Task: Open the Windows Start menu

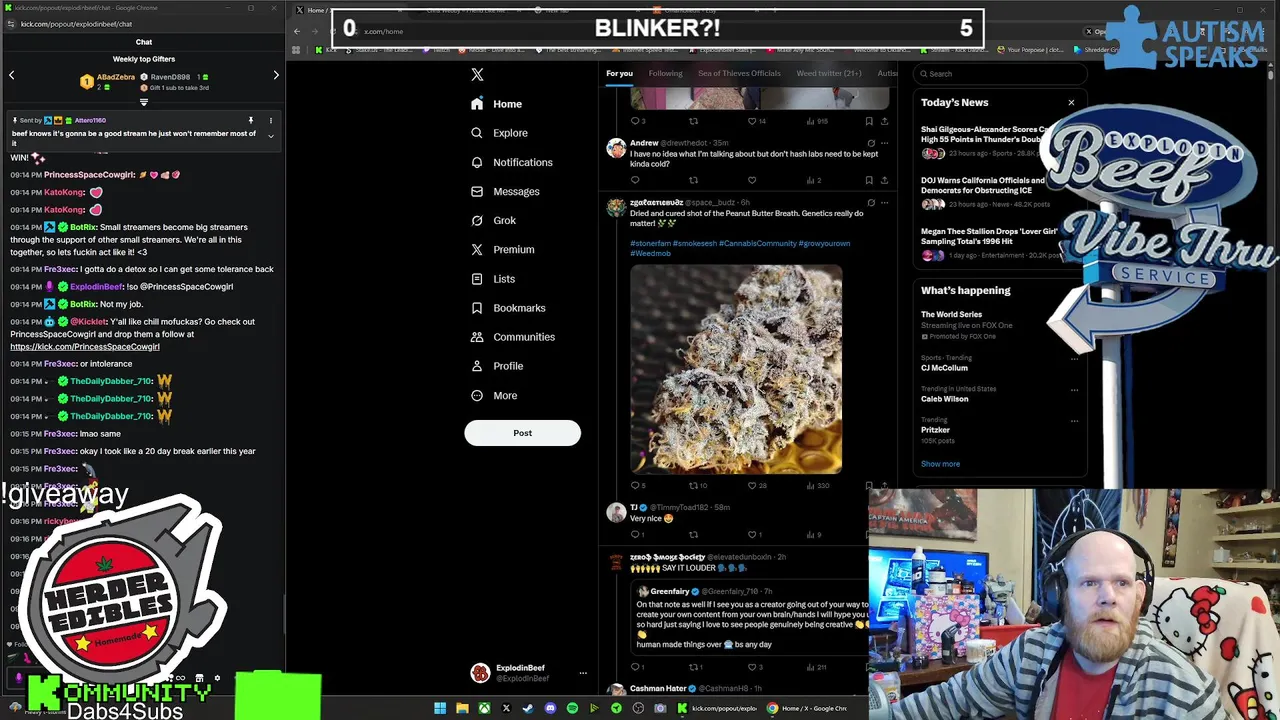Action: coord(439,708)
